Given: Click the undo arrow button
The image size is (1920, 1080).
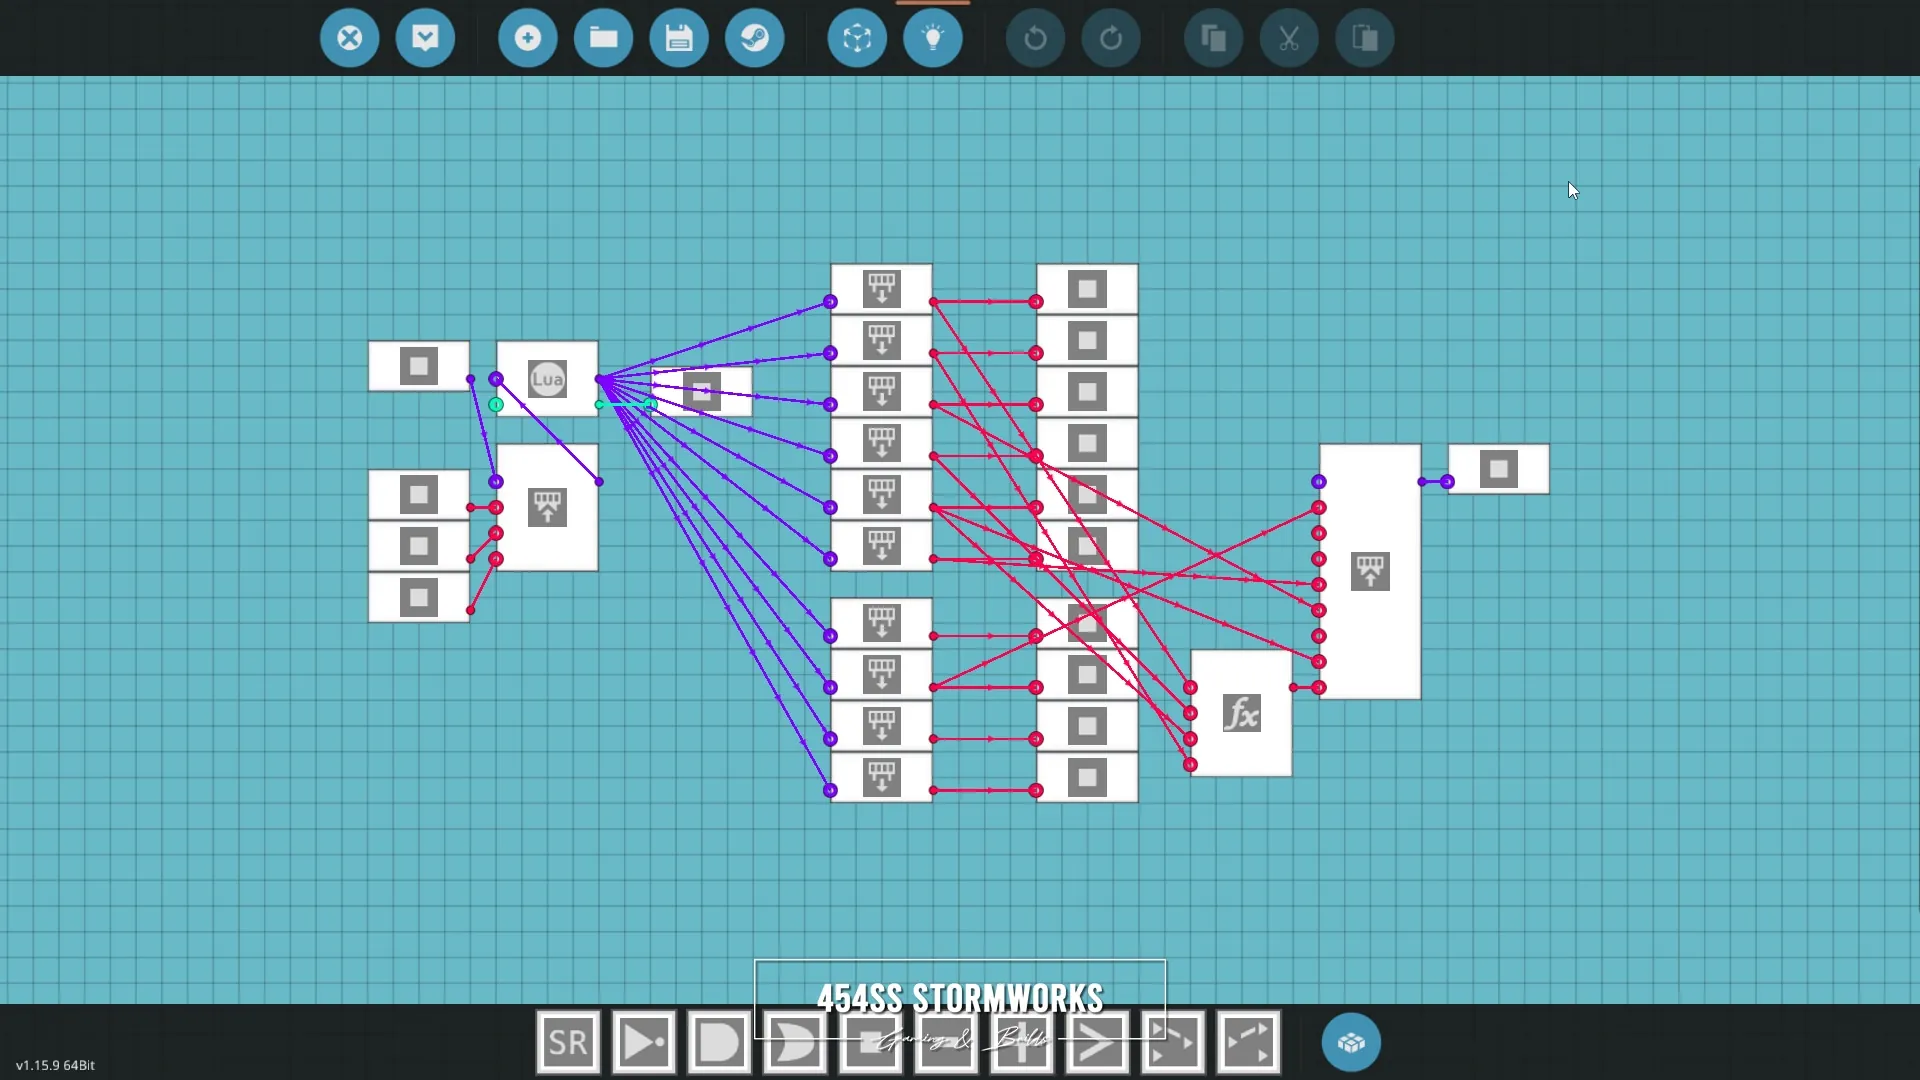Looking at the screenshot, I should [1035, 38].
